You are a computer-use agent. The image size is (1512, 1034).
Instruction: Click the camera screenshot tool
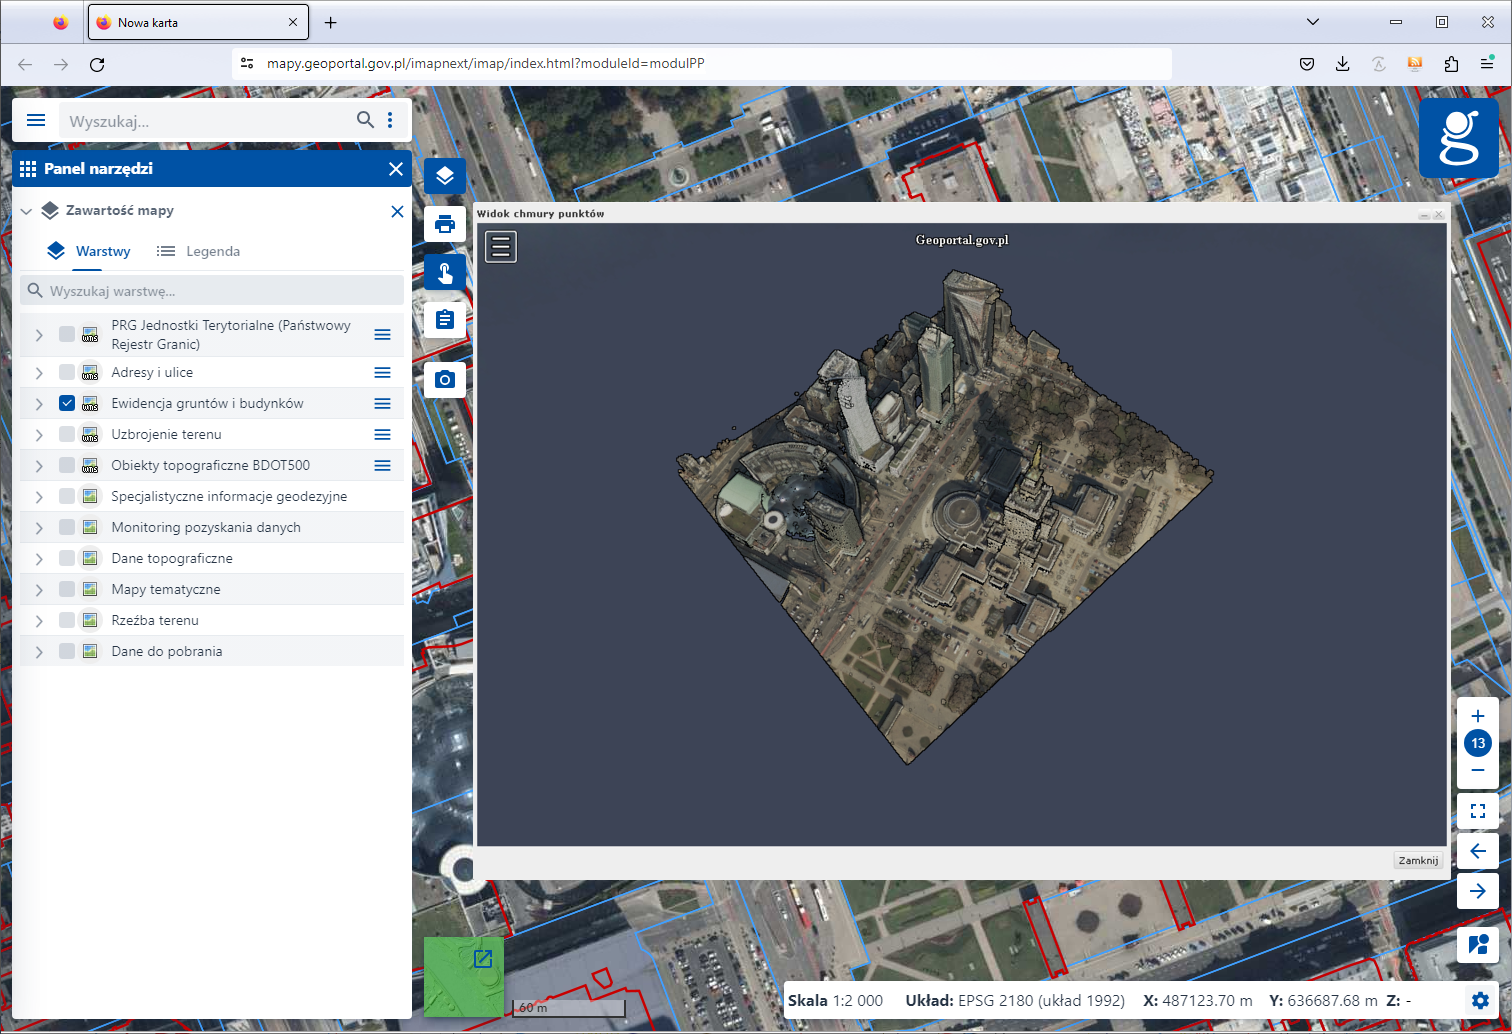[445, 380]
